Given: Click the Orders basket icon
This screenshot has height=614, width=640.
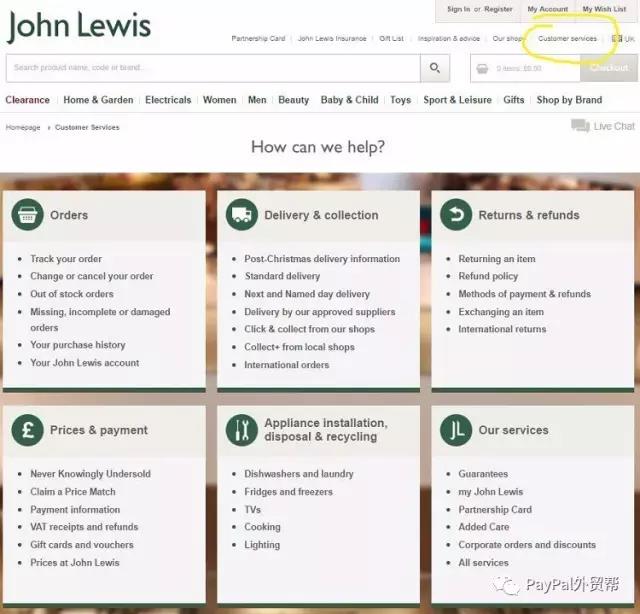Looking at the screenshot, I should click(x=27, y=215).
